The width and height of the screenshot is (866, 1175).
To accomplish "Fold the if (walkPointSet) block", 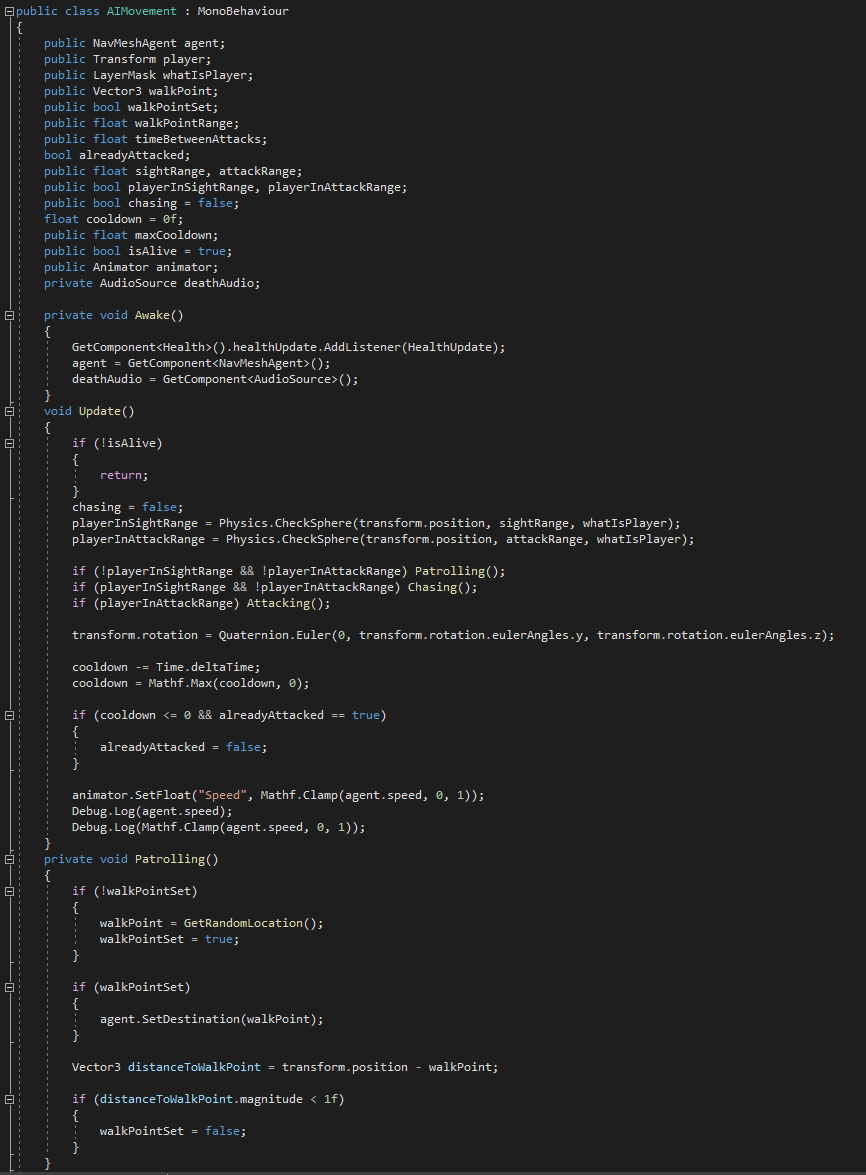I will [x=9, y=987].
